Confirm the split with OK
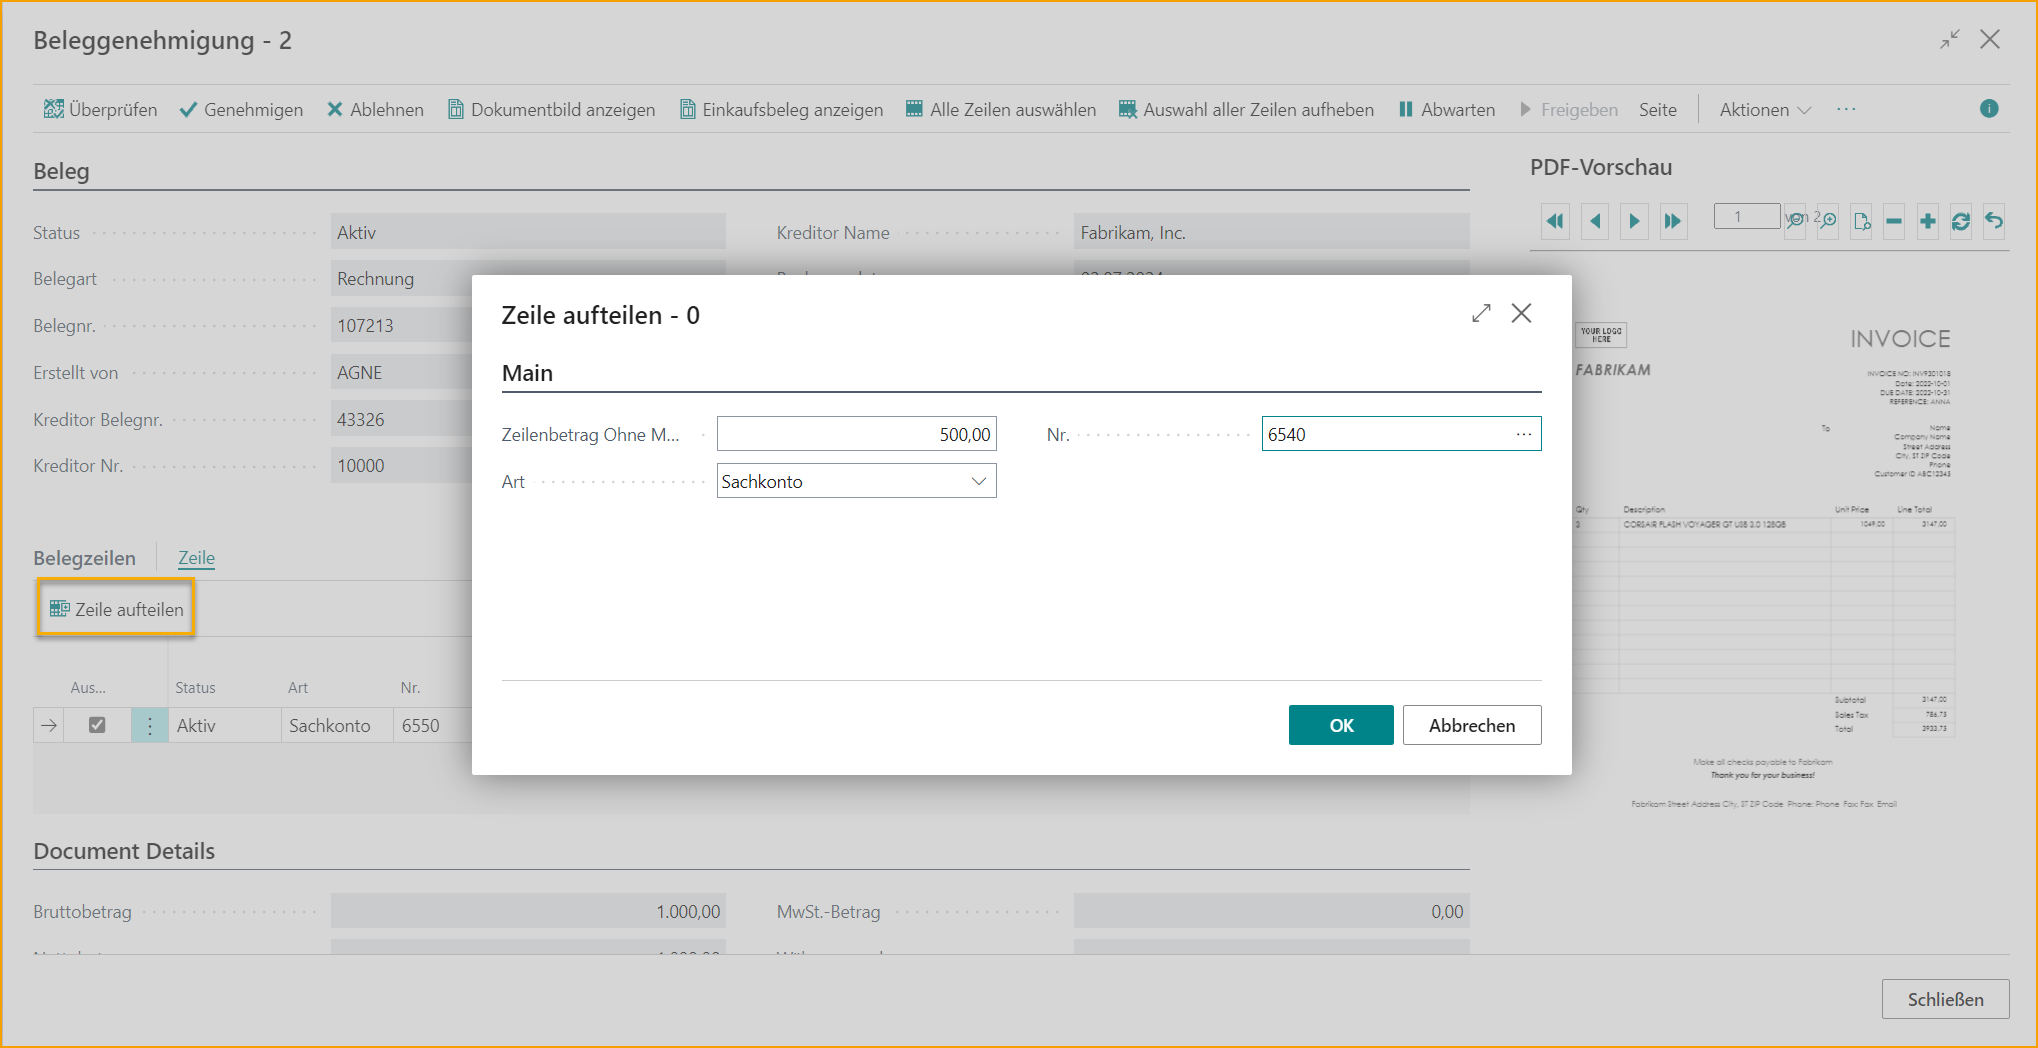Viewport: 2038px width, 1048px height. [1340, 725]
